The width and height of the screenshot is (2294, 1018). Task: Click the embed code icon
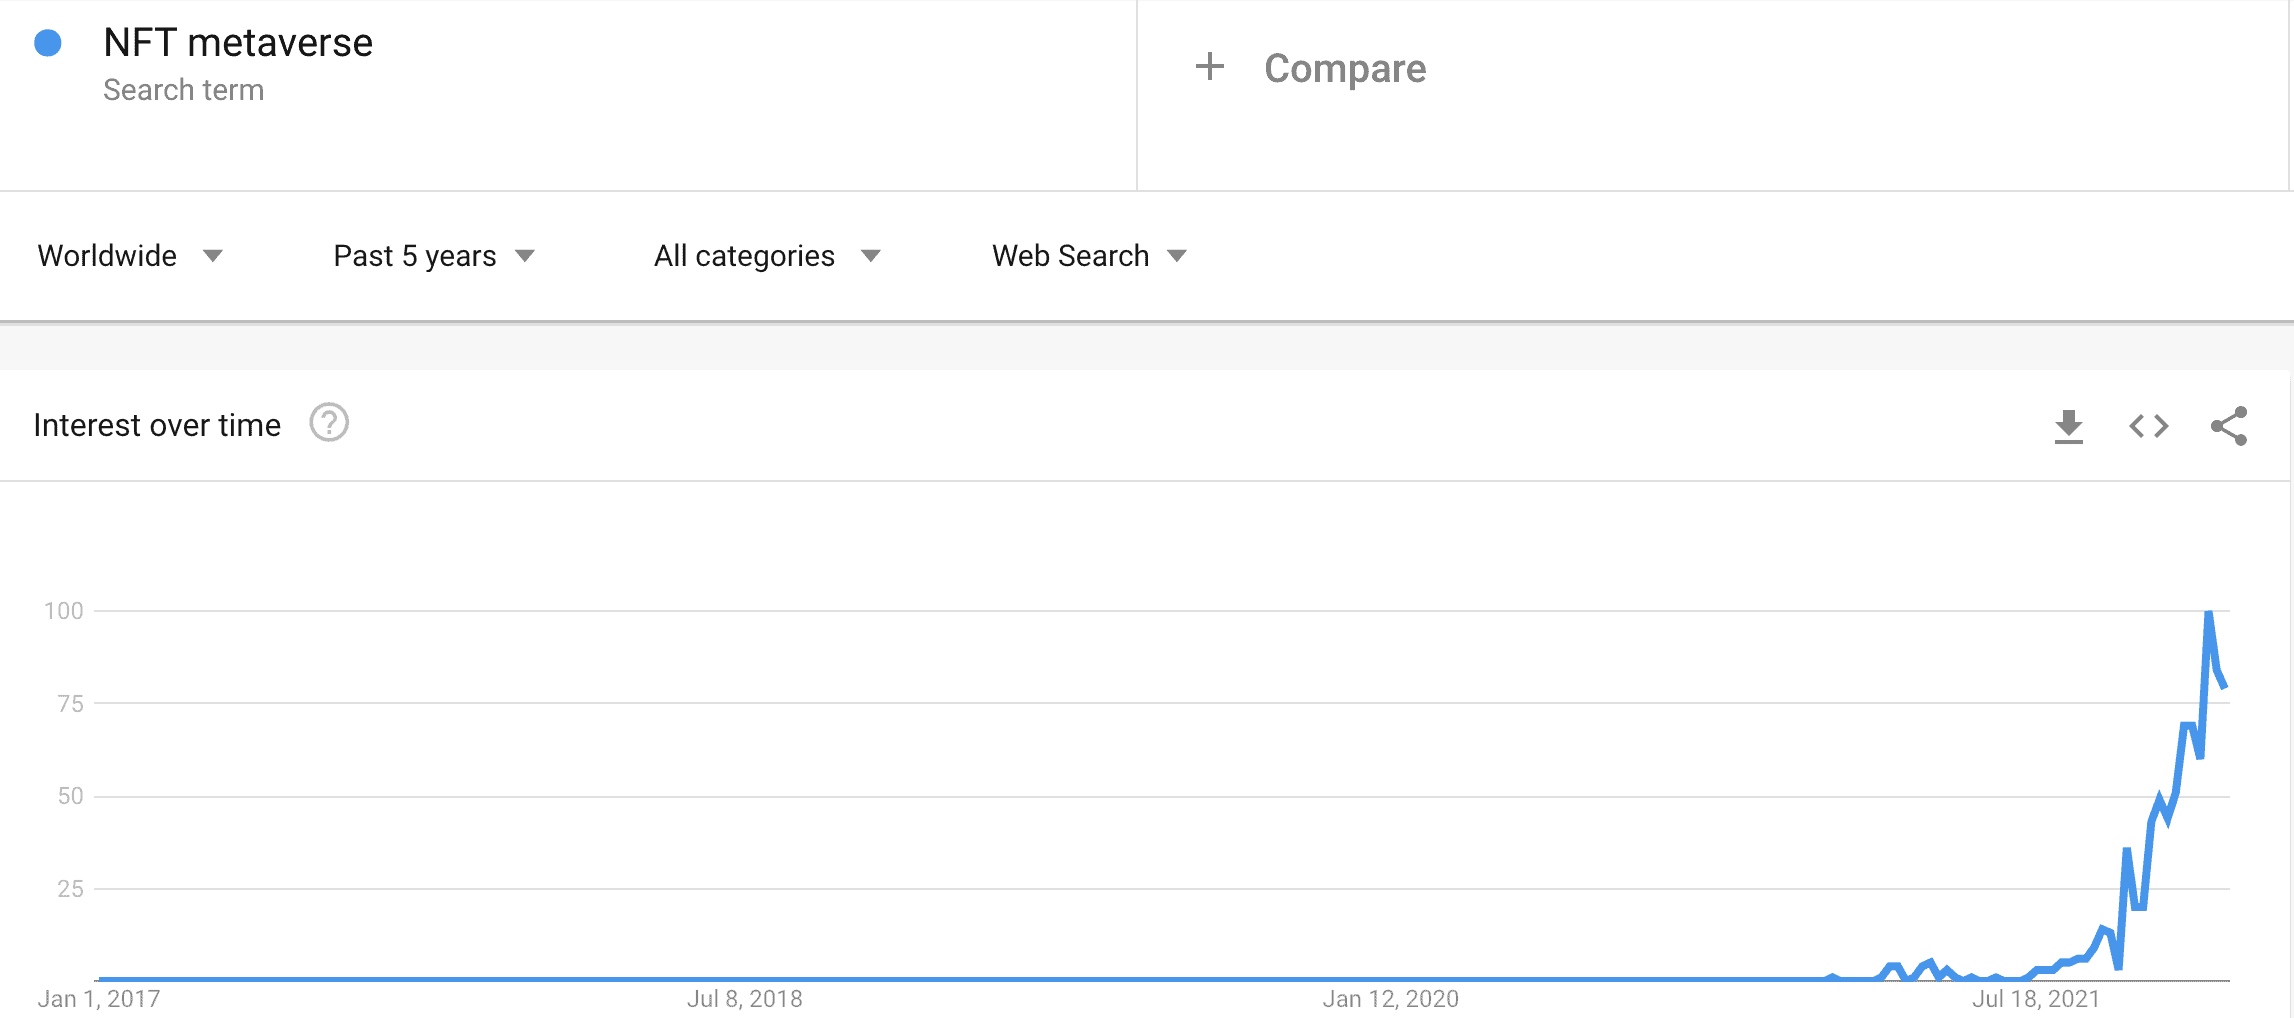pyautogui.click(x=2148, y=426)
